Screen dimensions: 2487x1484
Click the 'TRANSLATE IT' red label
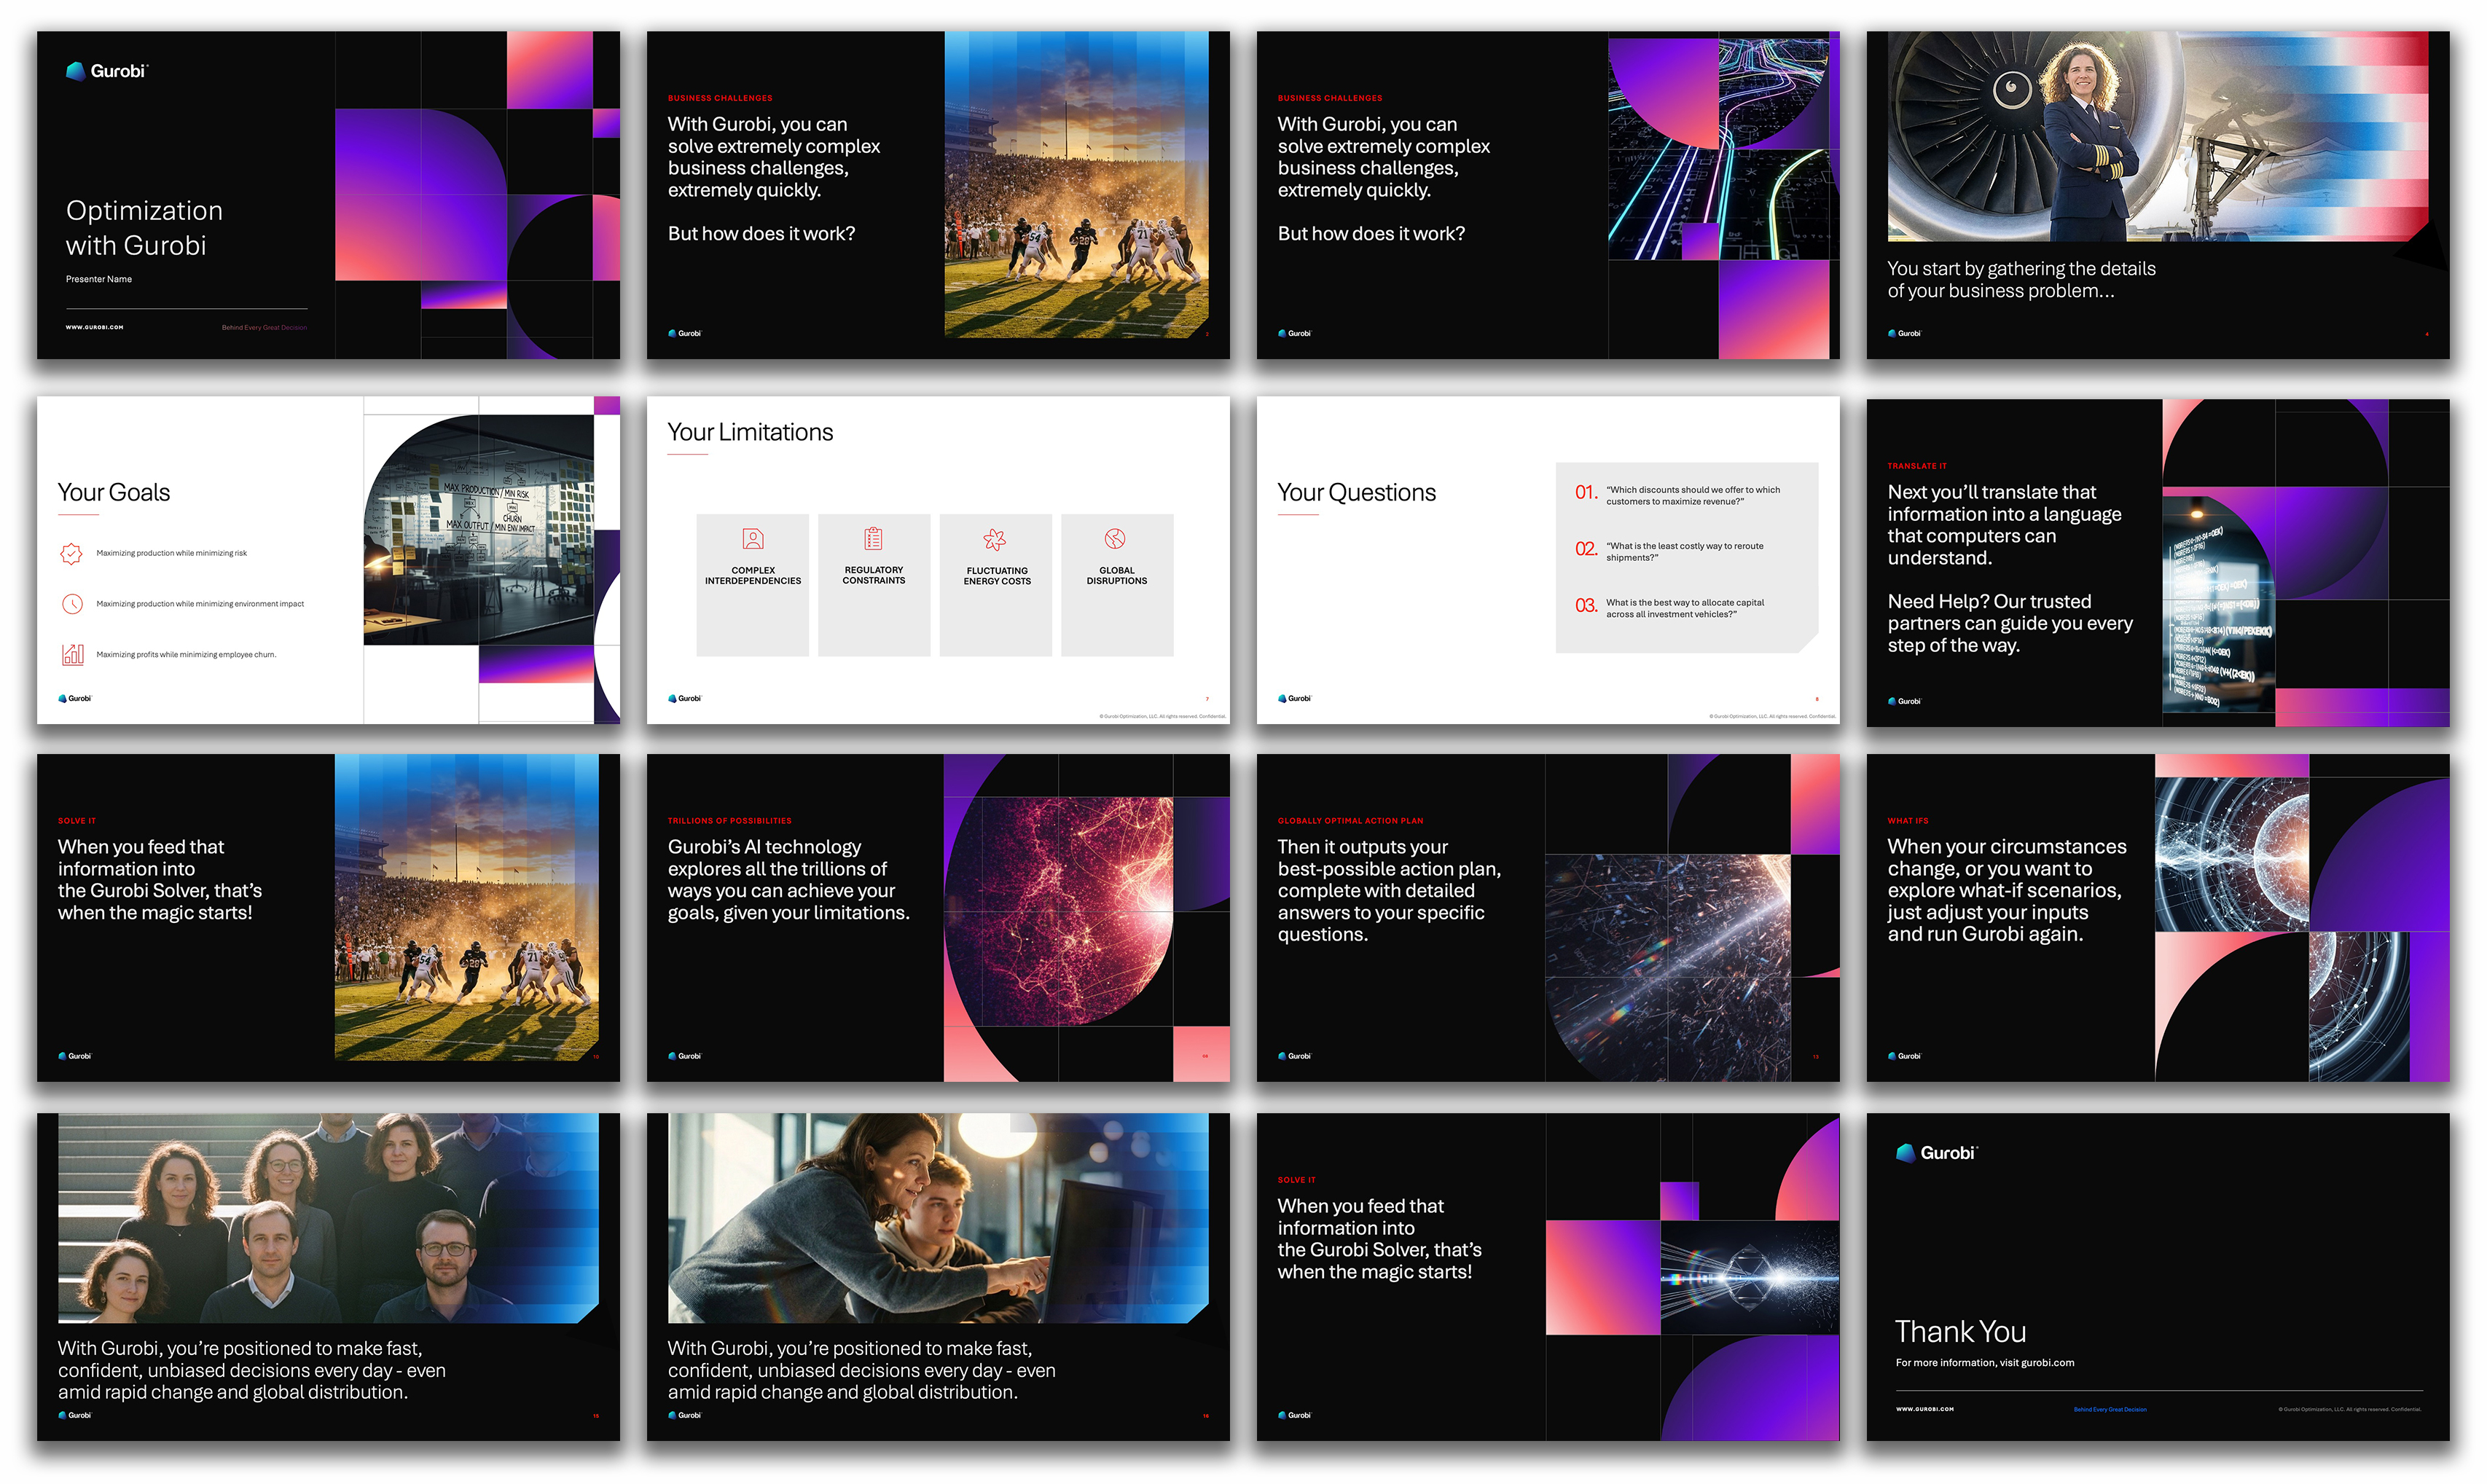point(1917,466)
